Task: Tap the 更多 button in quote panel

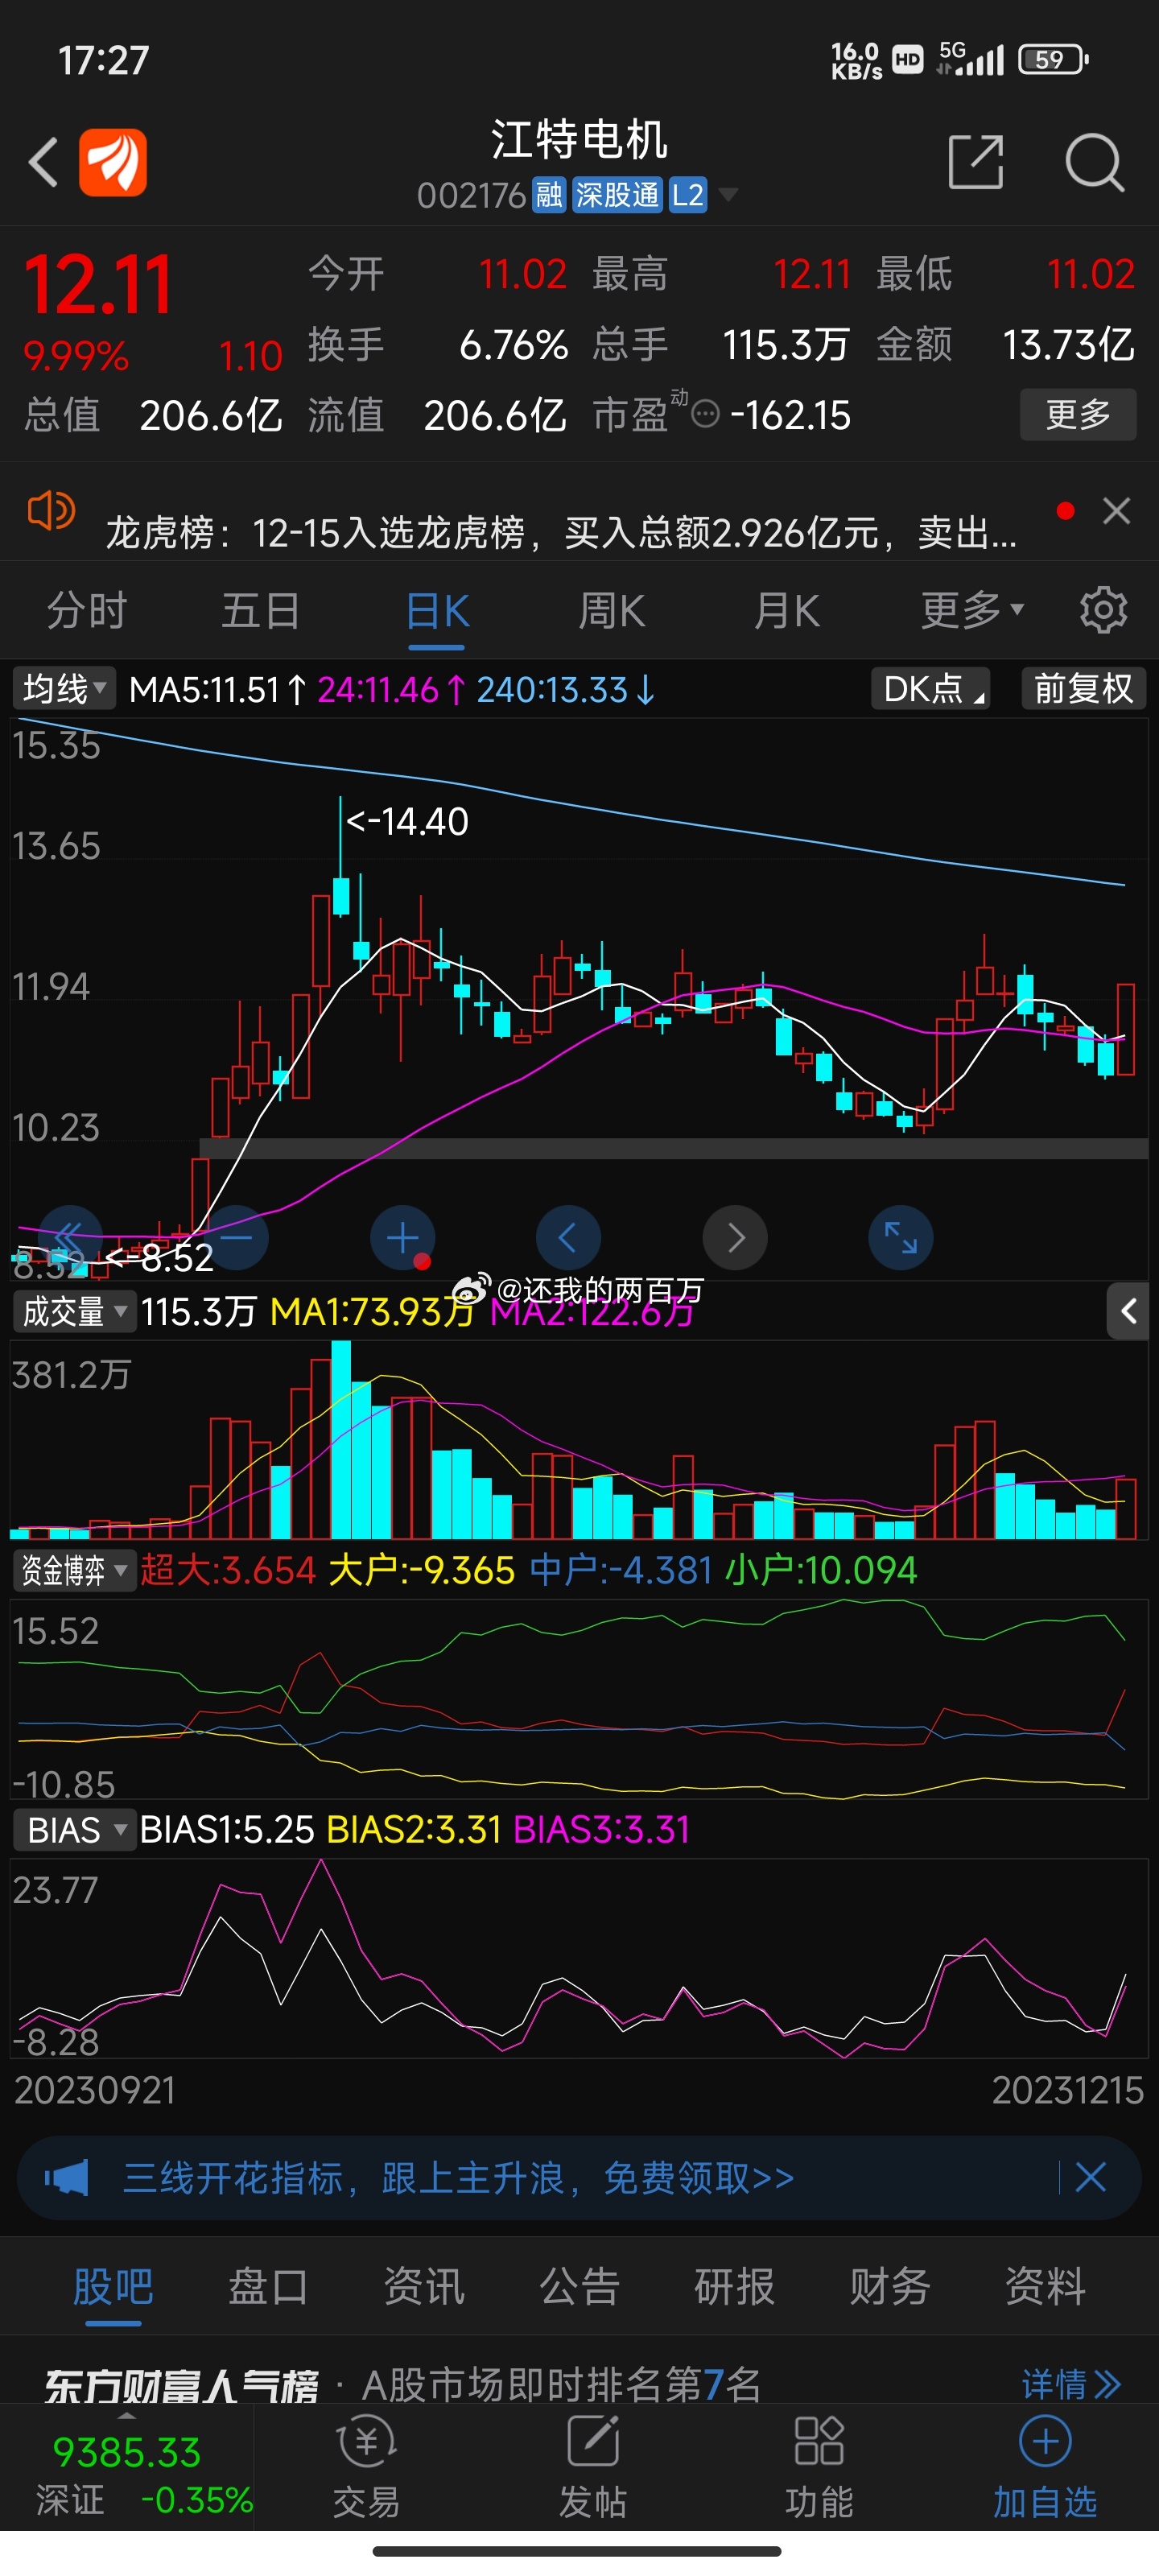Action: point(1078,414)
